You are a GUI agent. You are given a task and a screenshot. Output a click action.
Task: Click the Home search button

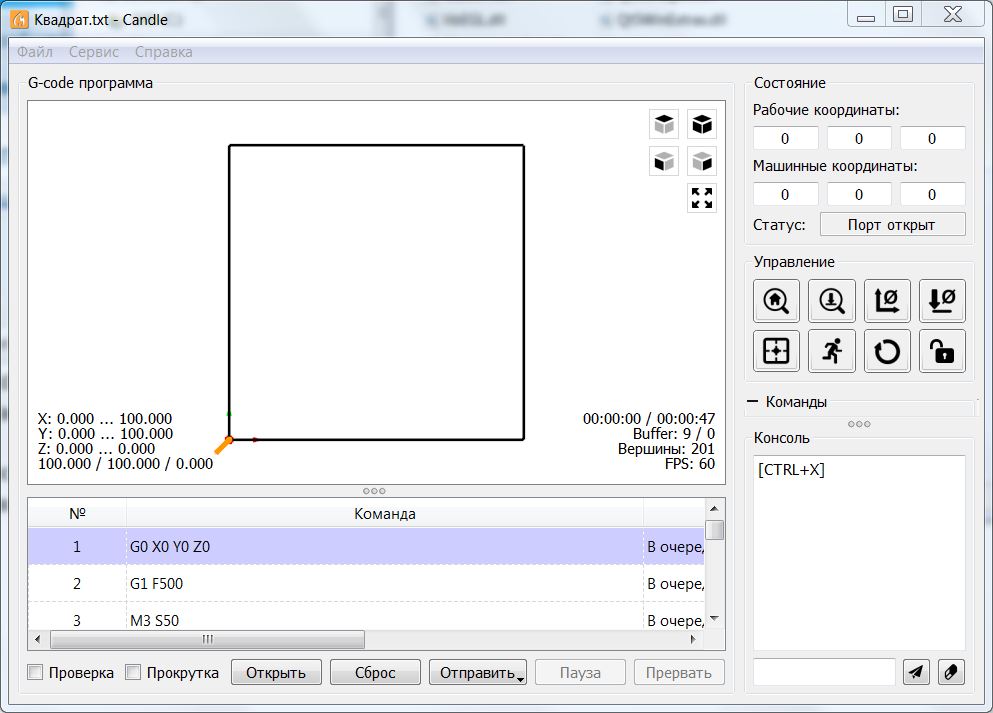(776, 301)
